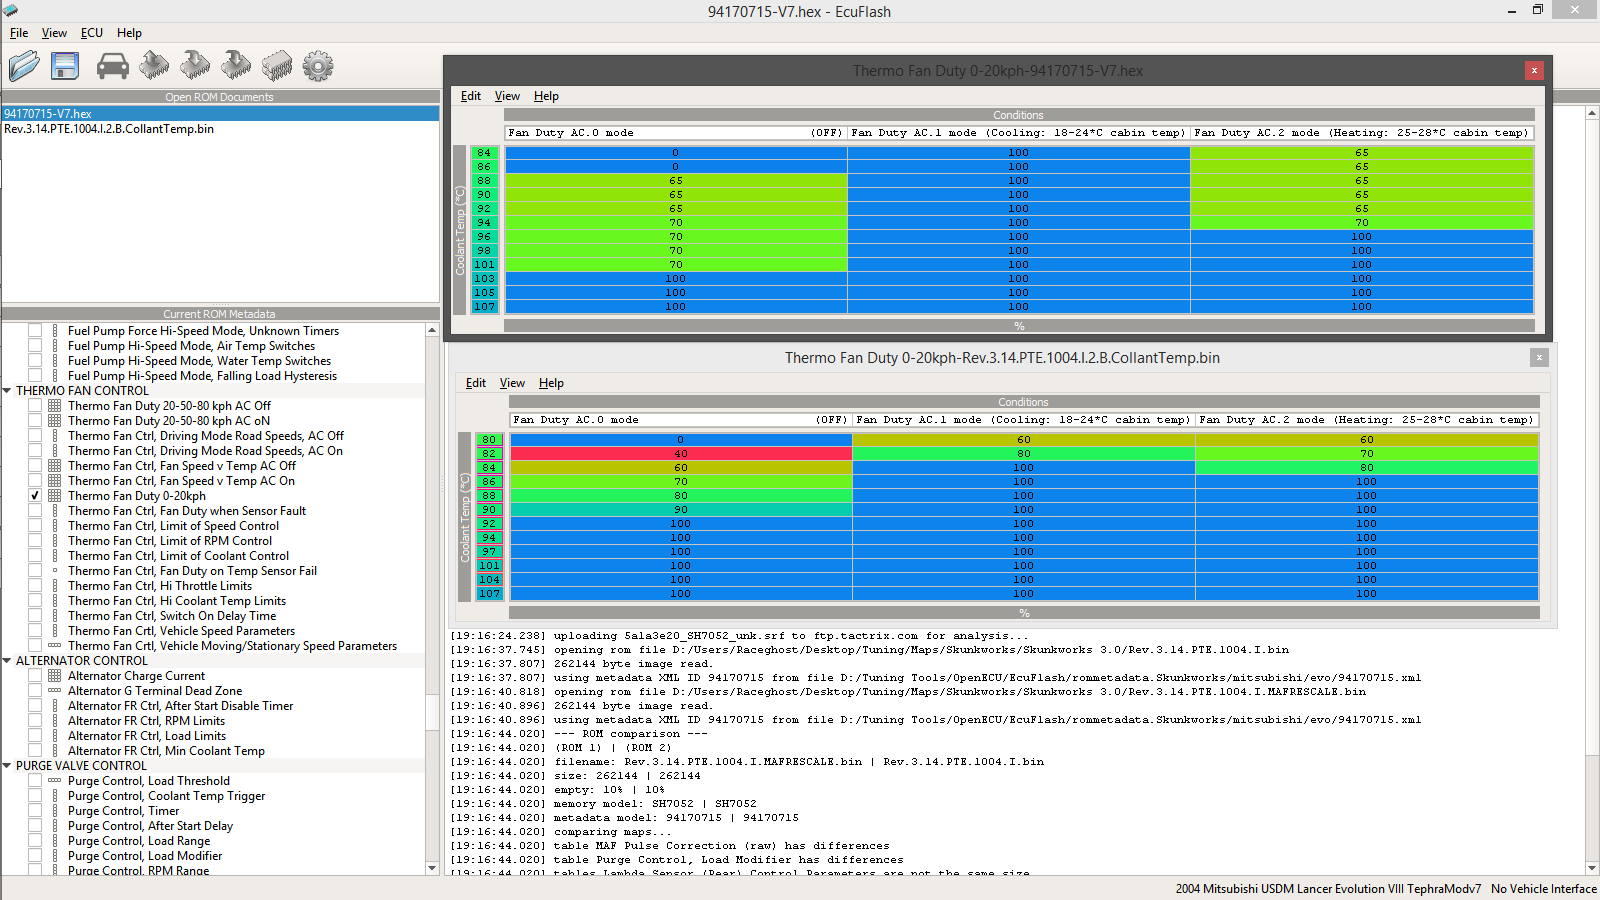1600x900 pixels.
Task: Check the Alternator FR Ctrl, RPM Limits box
Action: tap(35, 721)
